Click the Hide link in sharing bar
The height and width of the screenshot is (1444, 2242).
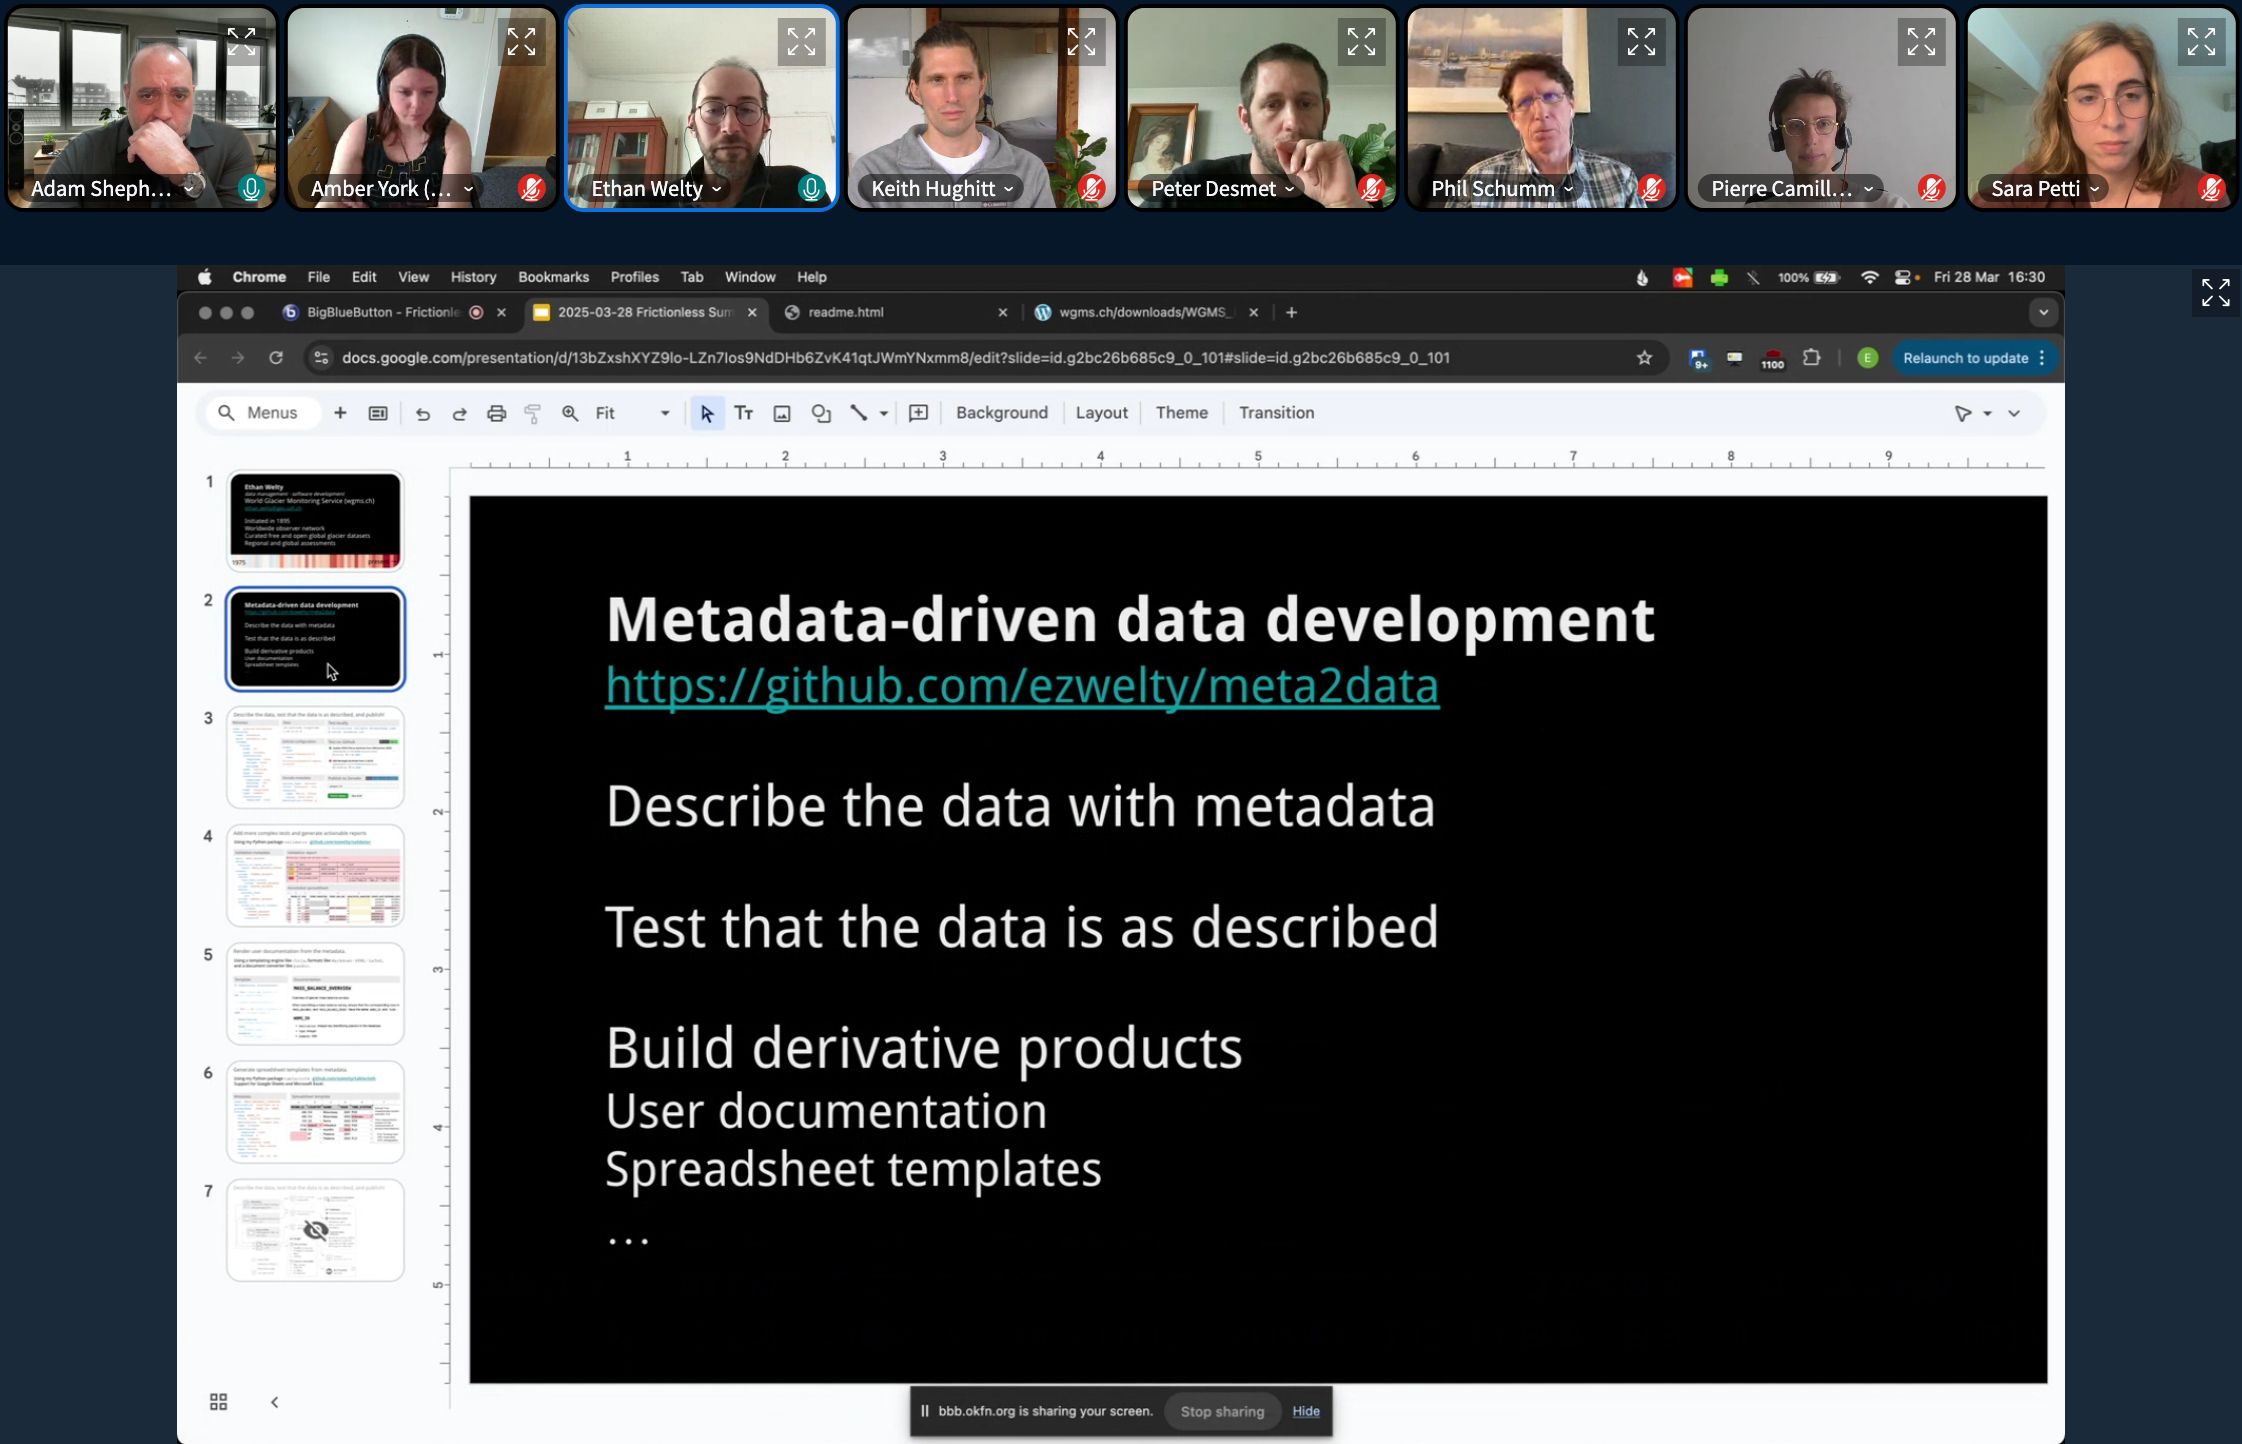pyautogui.click(x=1305, y=1411)
